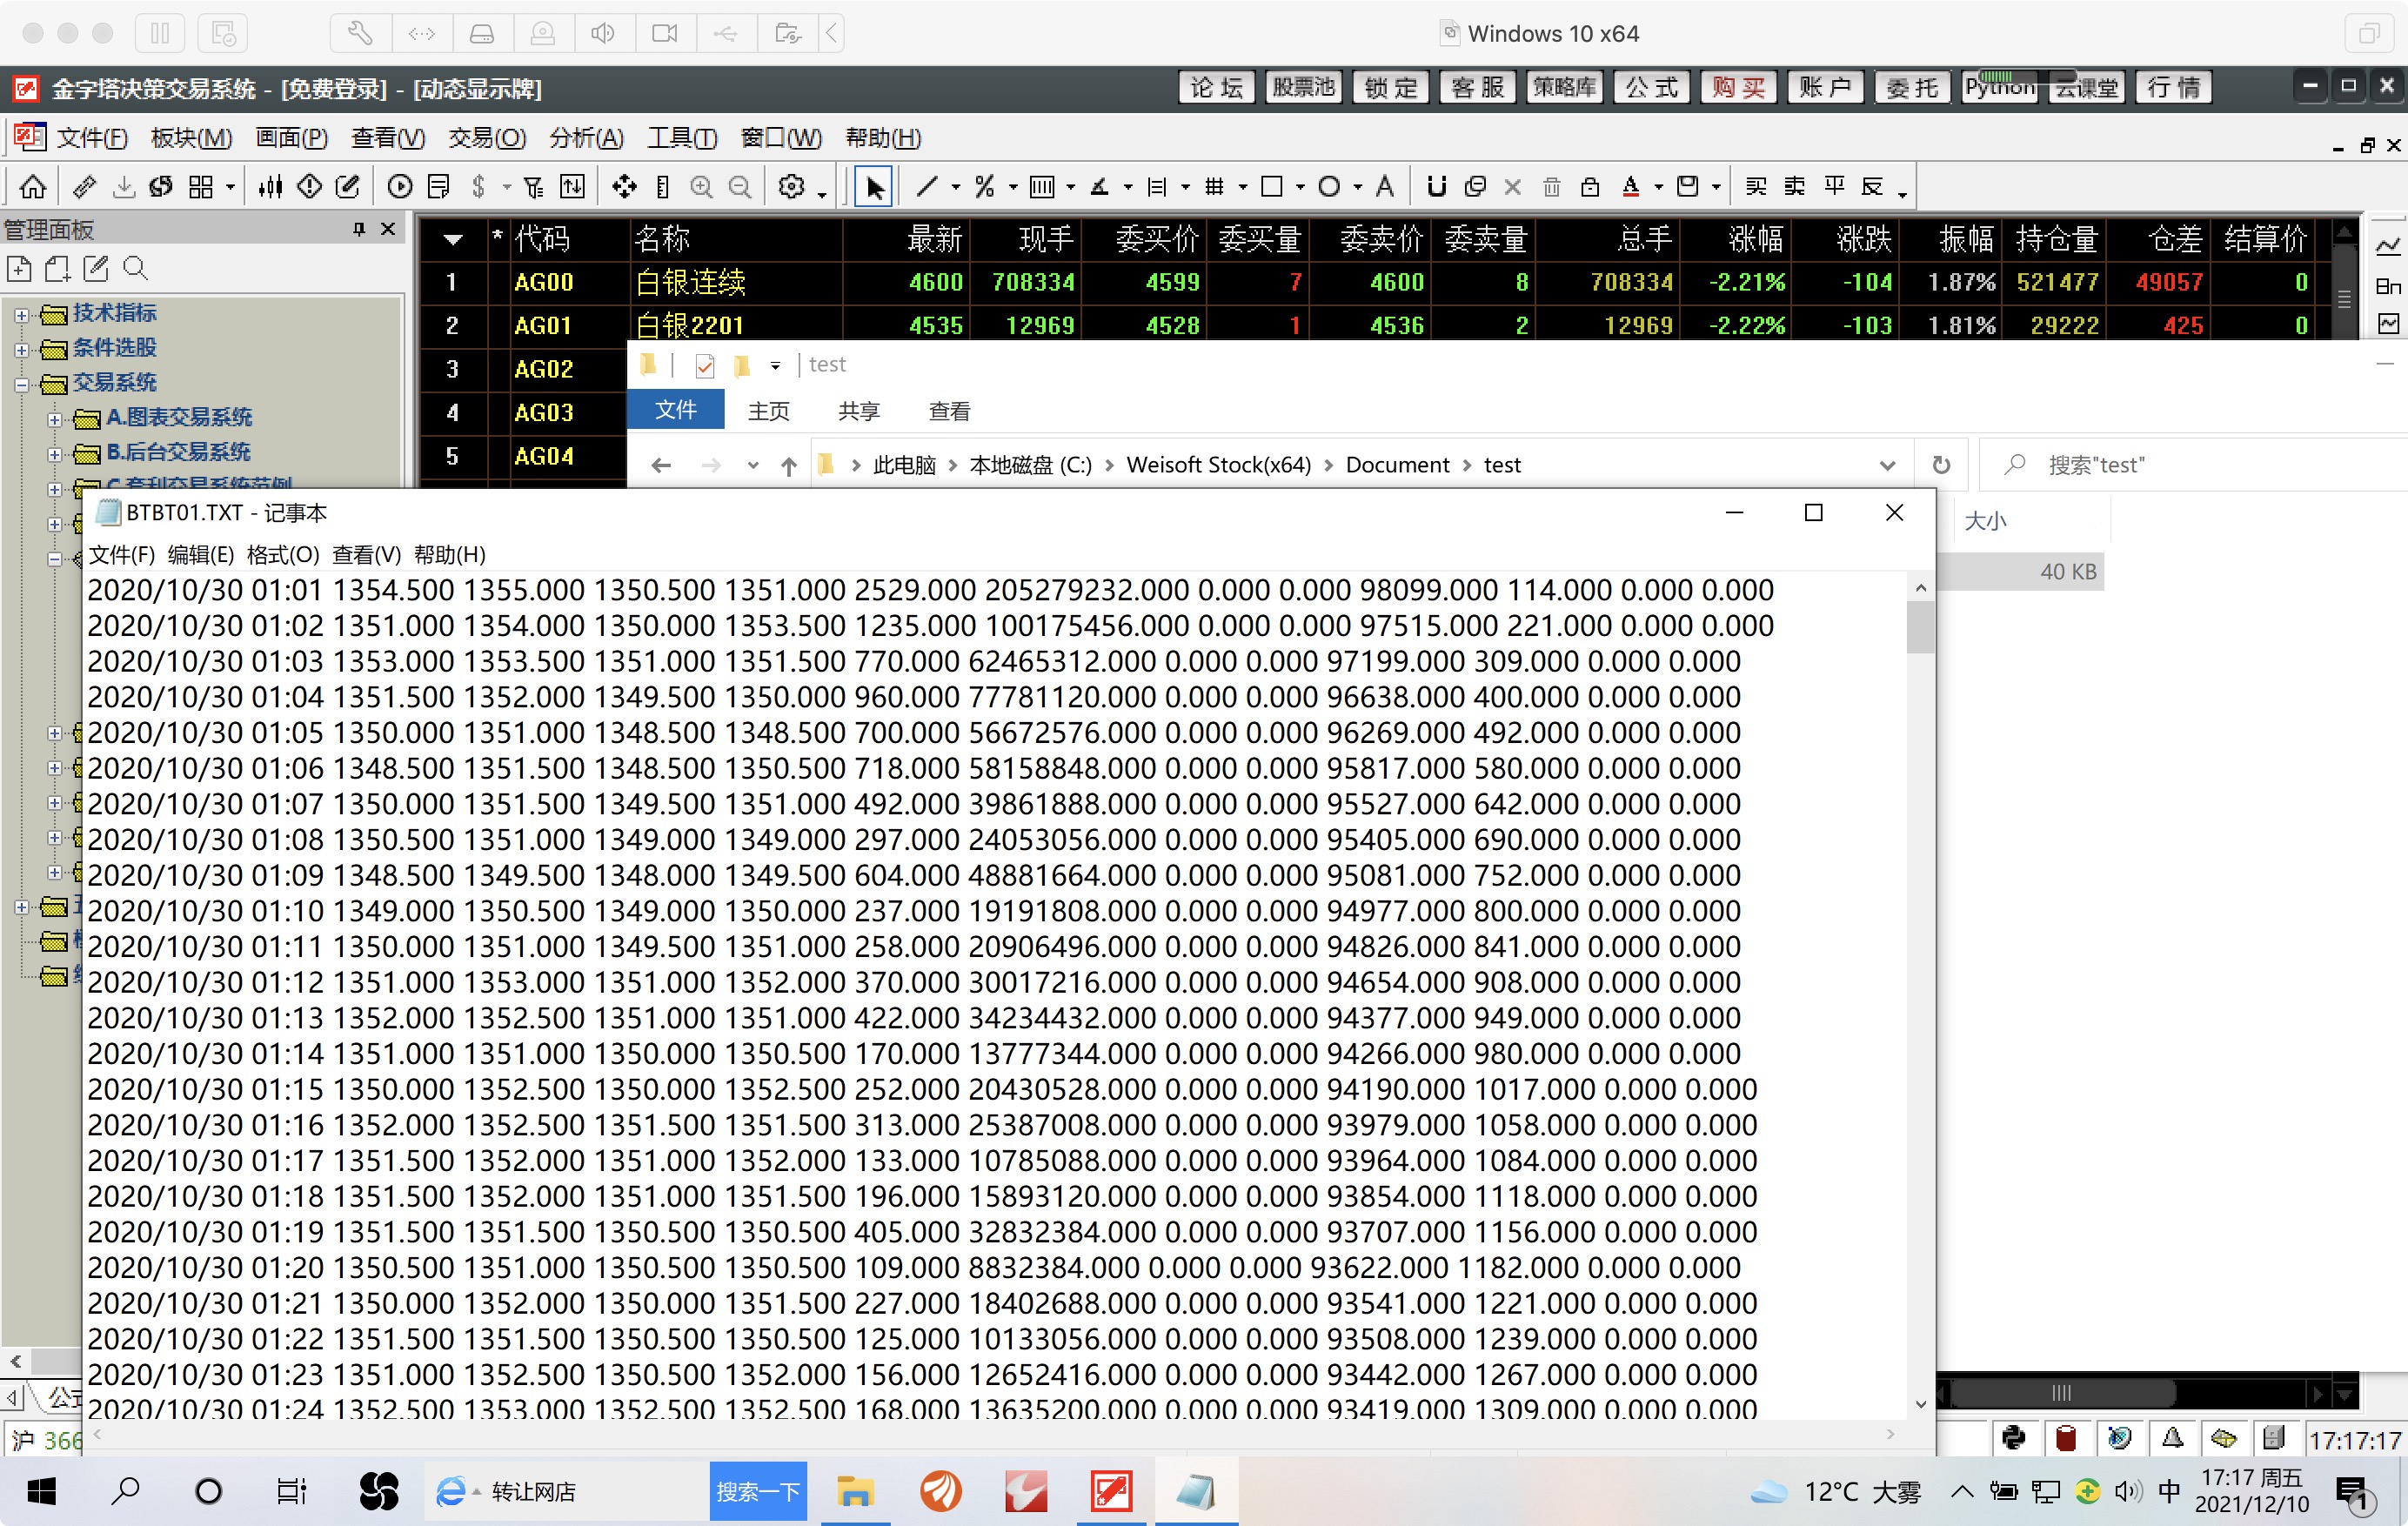The width and height of the screenshot is (2408, 1526).
Task: Click the 购买 button
Action: click(x=1738, y=88)
